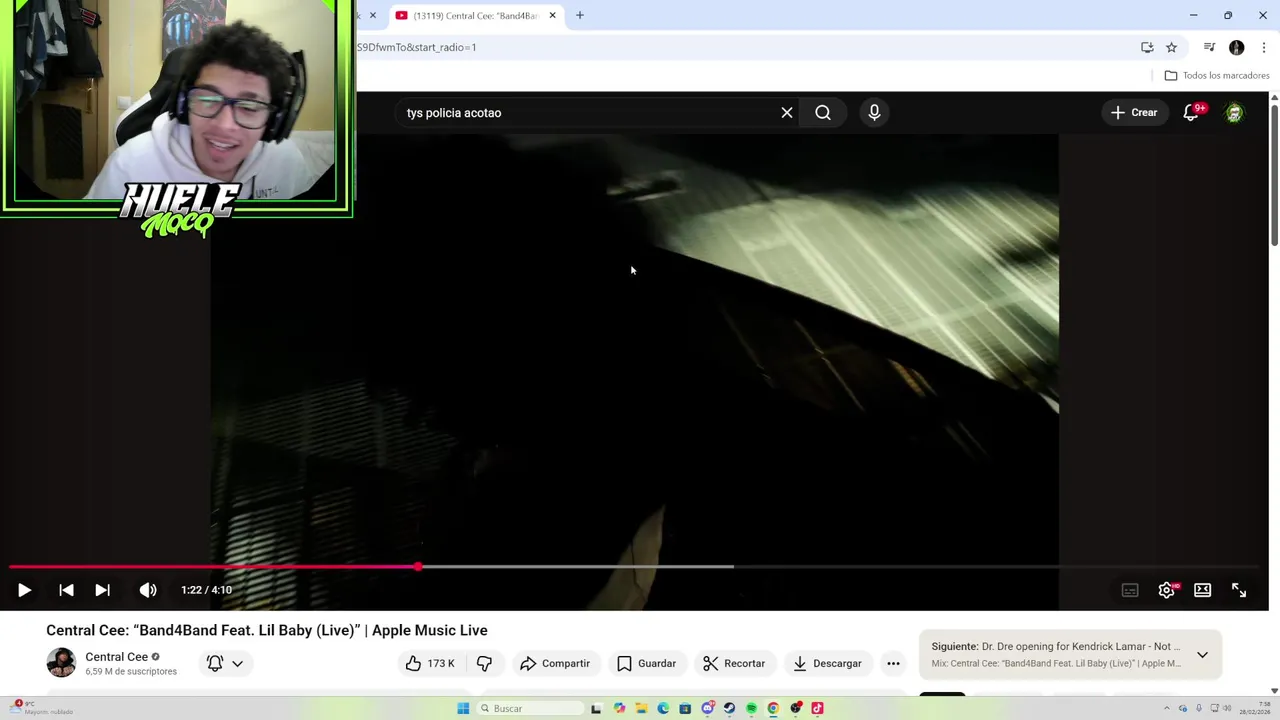Toggle subtitles on the player

tap(1130, 590)
